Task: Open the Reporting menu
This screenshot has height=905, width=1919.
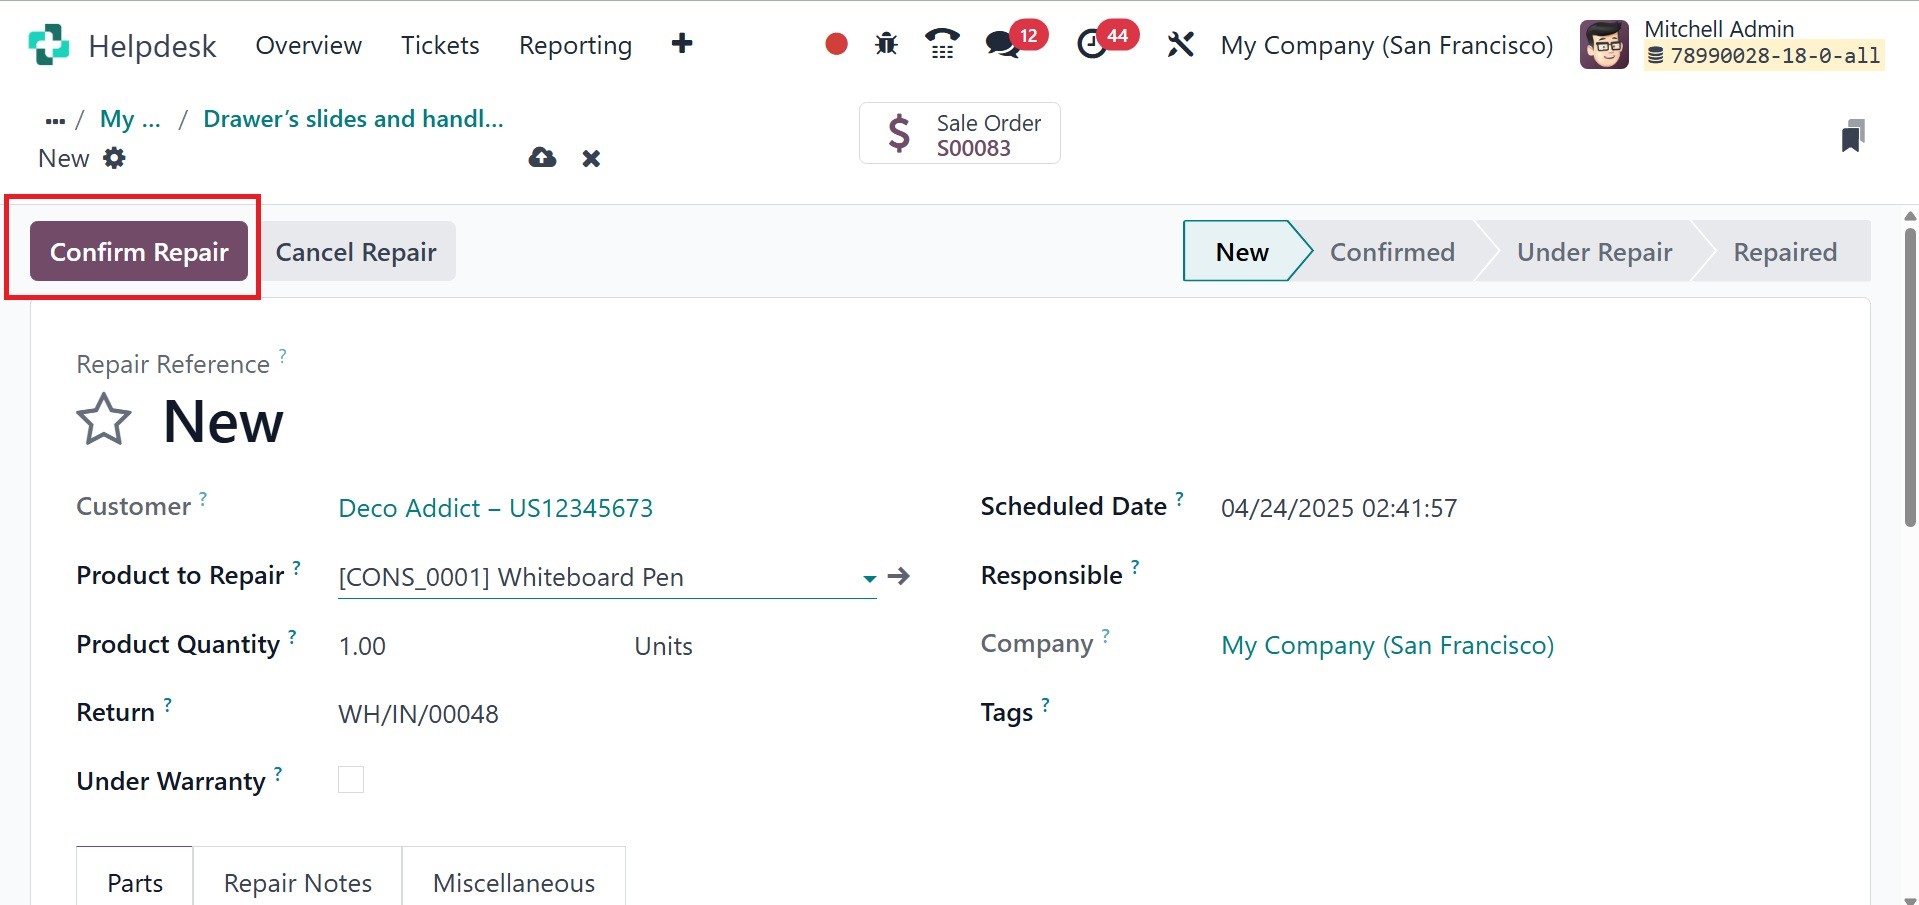Action: pos(575,45)
